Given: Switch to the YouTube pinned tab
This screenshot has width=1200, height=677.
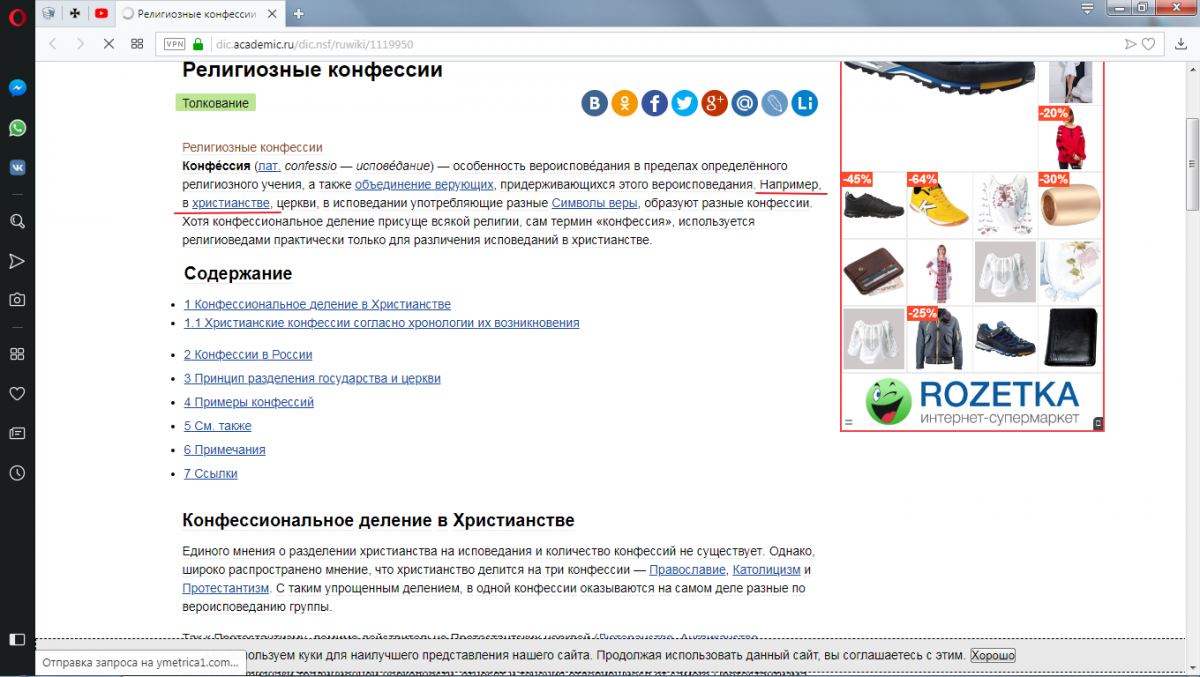Looking at the screenshot, I should click(x=101, y=13).
